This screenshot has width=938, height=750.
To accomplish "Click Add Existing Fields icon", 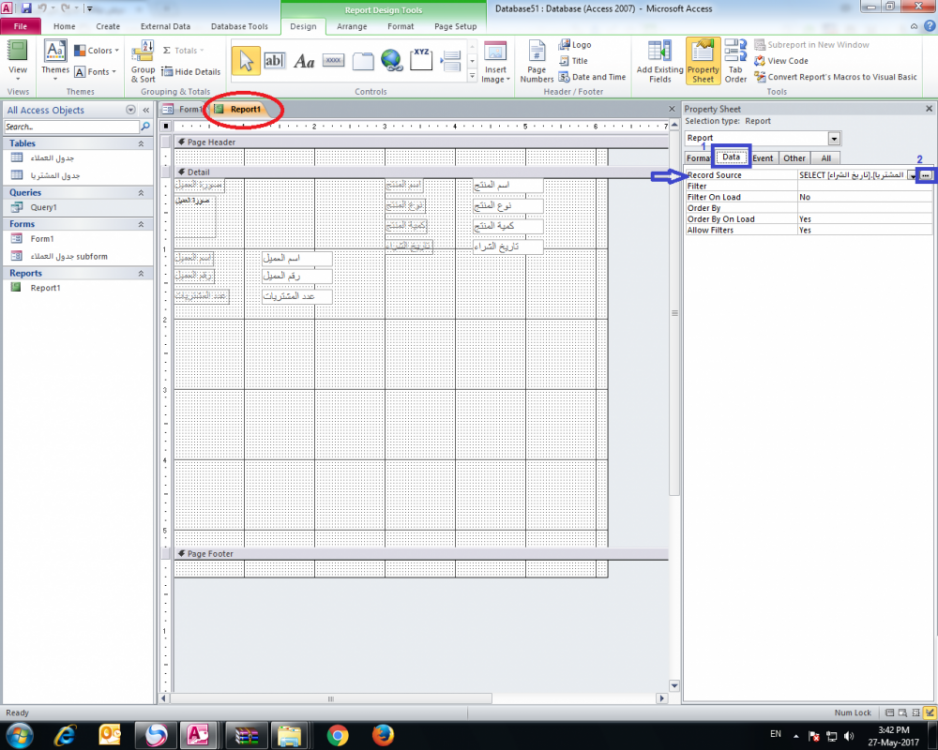I will point(659,61).
